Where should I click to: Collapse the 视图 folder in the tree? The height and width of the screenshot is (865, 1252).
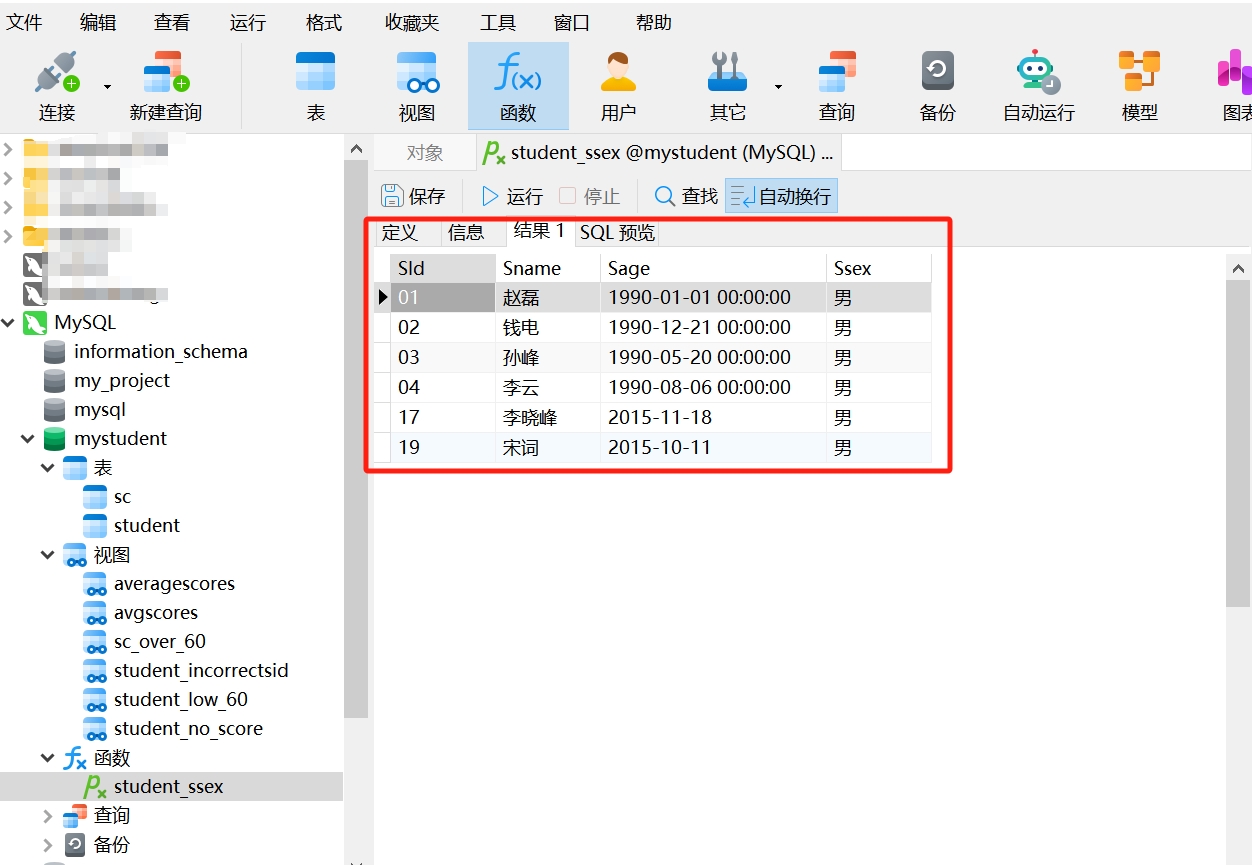[x=47, y=554]
